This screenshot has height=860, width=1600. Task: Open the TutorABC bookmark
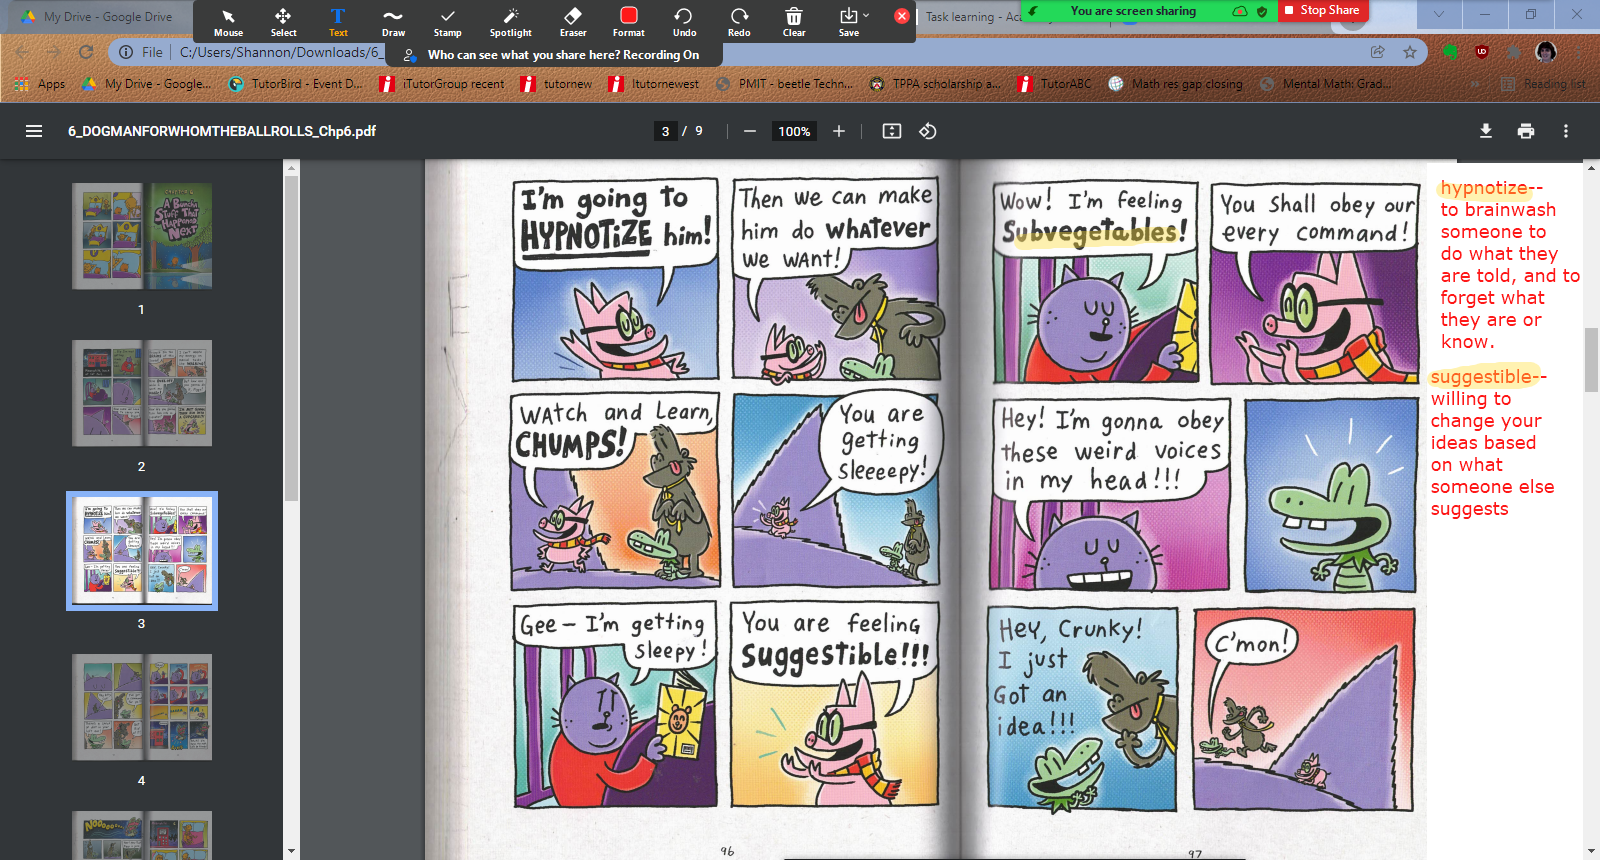[x=1054, y=84]
